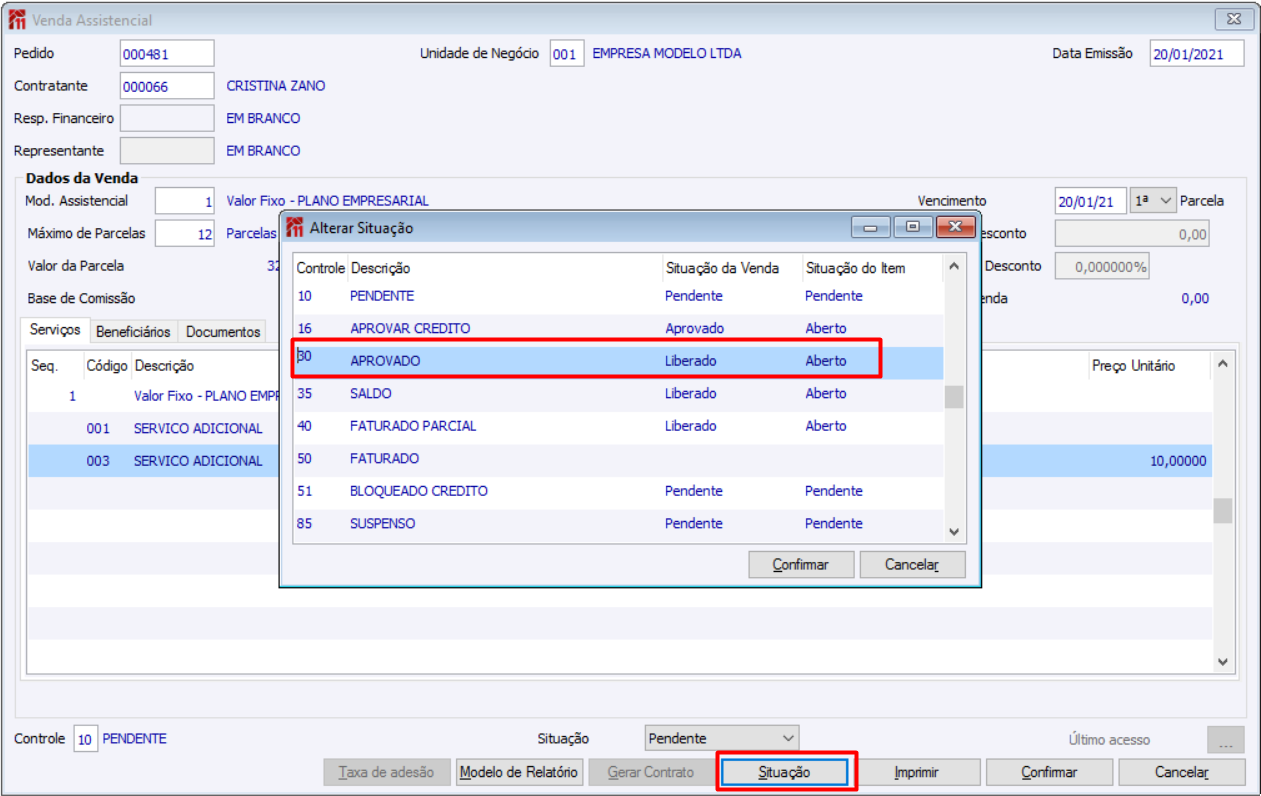Click the services grid scroll-up arrow
The width and height of the screenshot is (1261, 796).
coord(1223,365)
